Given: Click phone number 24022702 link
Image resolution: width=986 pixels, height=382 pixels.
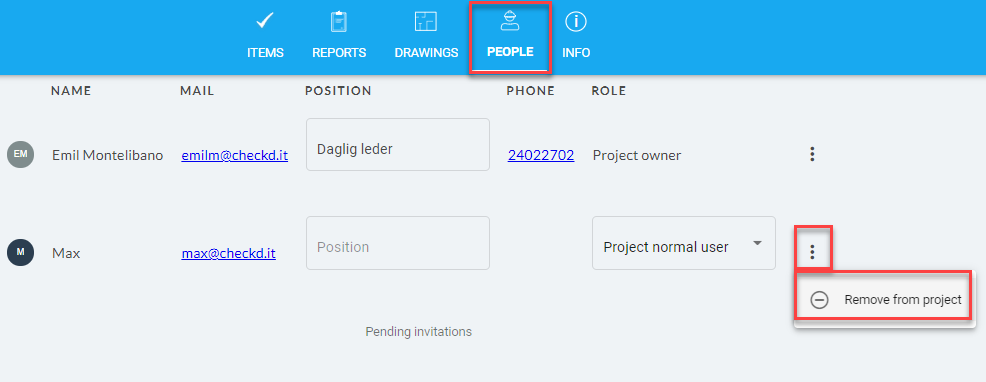Looking at the screenshot, I should [541, 155].
